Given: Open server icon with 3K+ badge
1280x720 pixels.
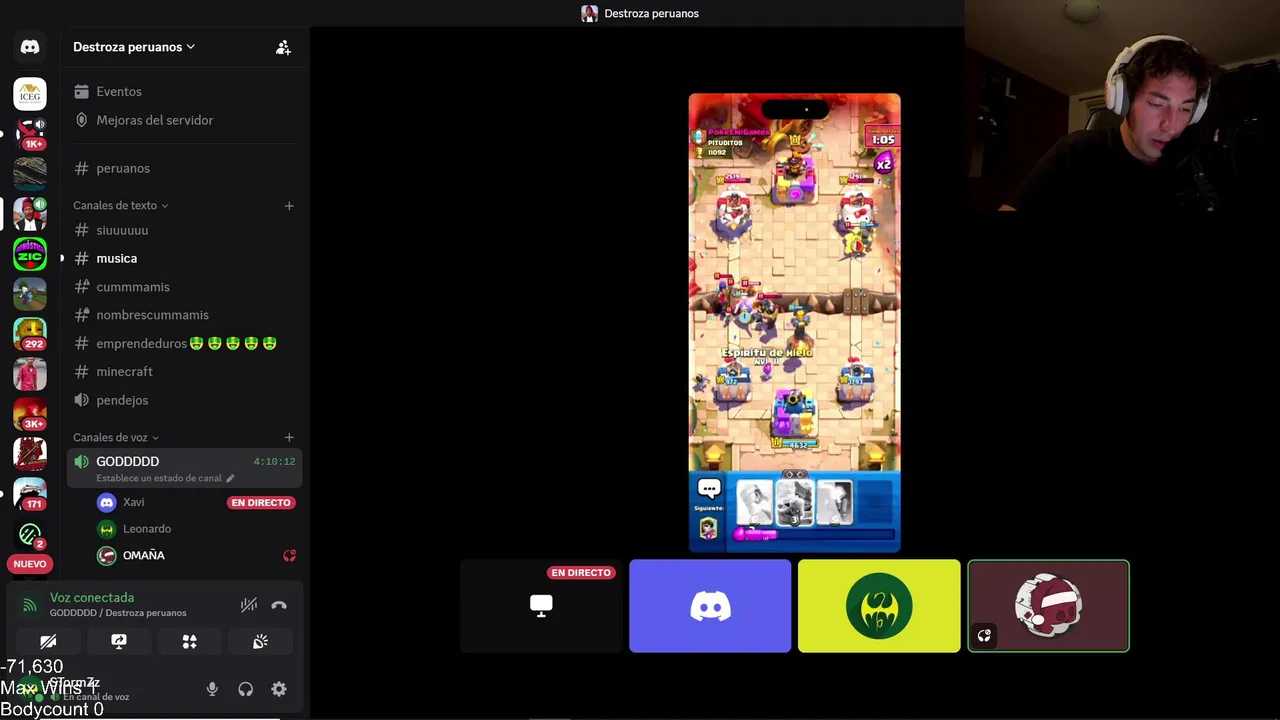Looking at the screenshot, I should pos(30,414).
